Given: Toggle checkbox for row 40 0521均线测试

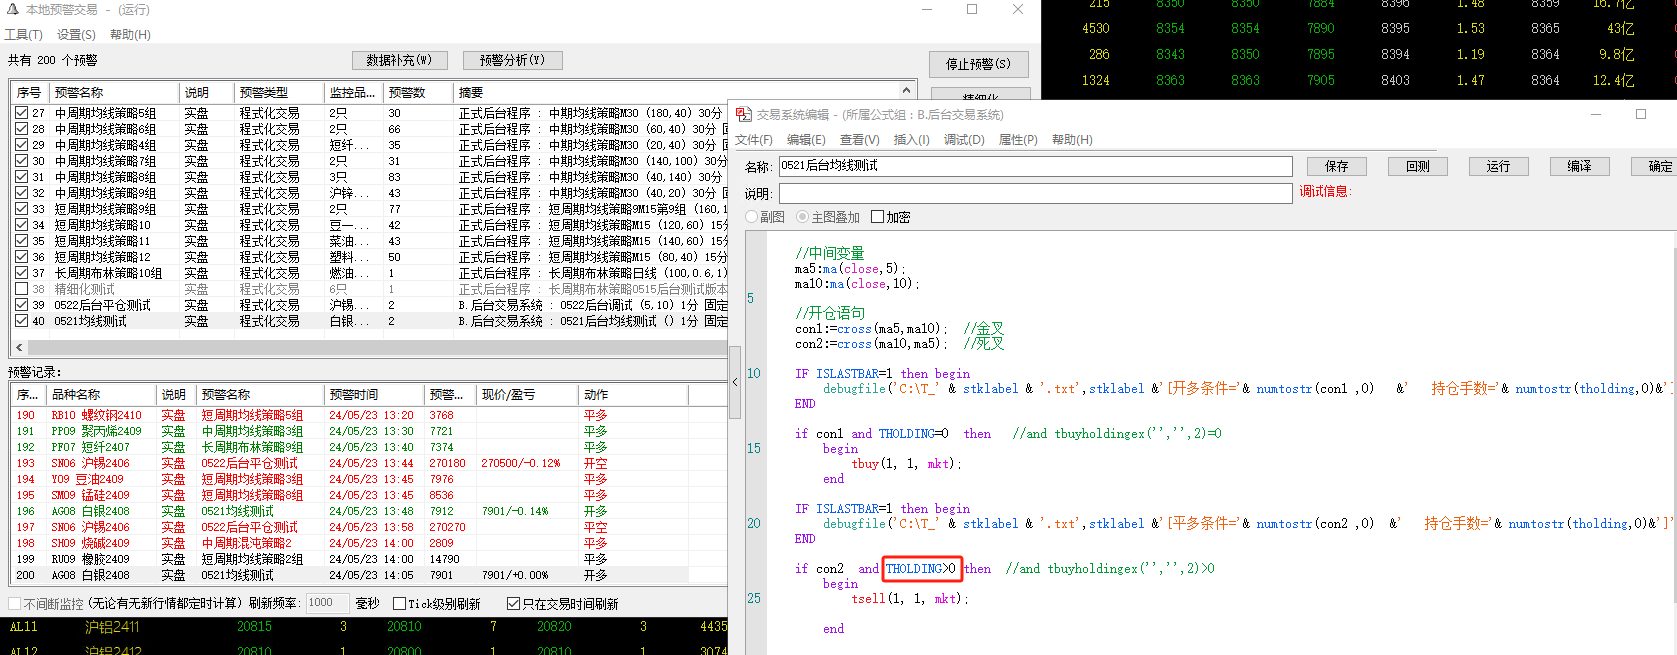Looking at the screenshot, I should (21, 321).
